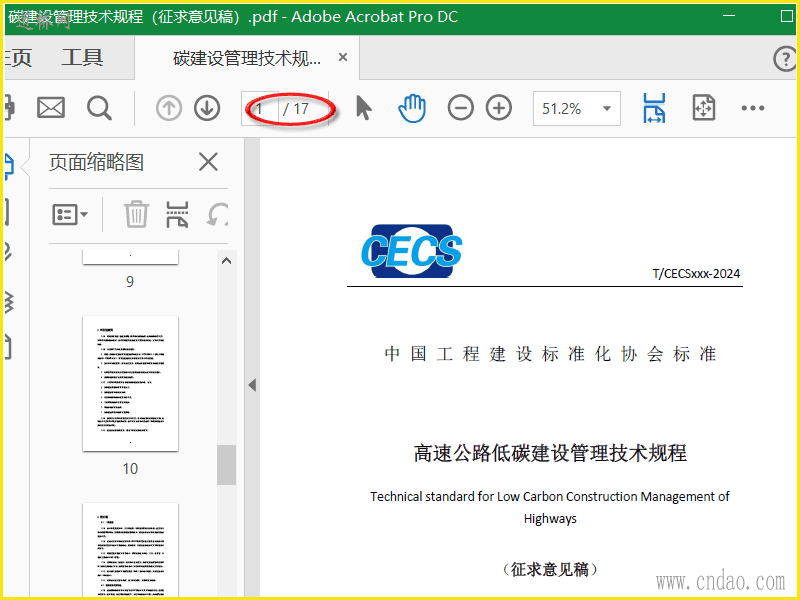
Task: Click the thumbnail panel scrollbar handle
Action: click(227, 465)
